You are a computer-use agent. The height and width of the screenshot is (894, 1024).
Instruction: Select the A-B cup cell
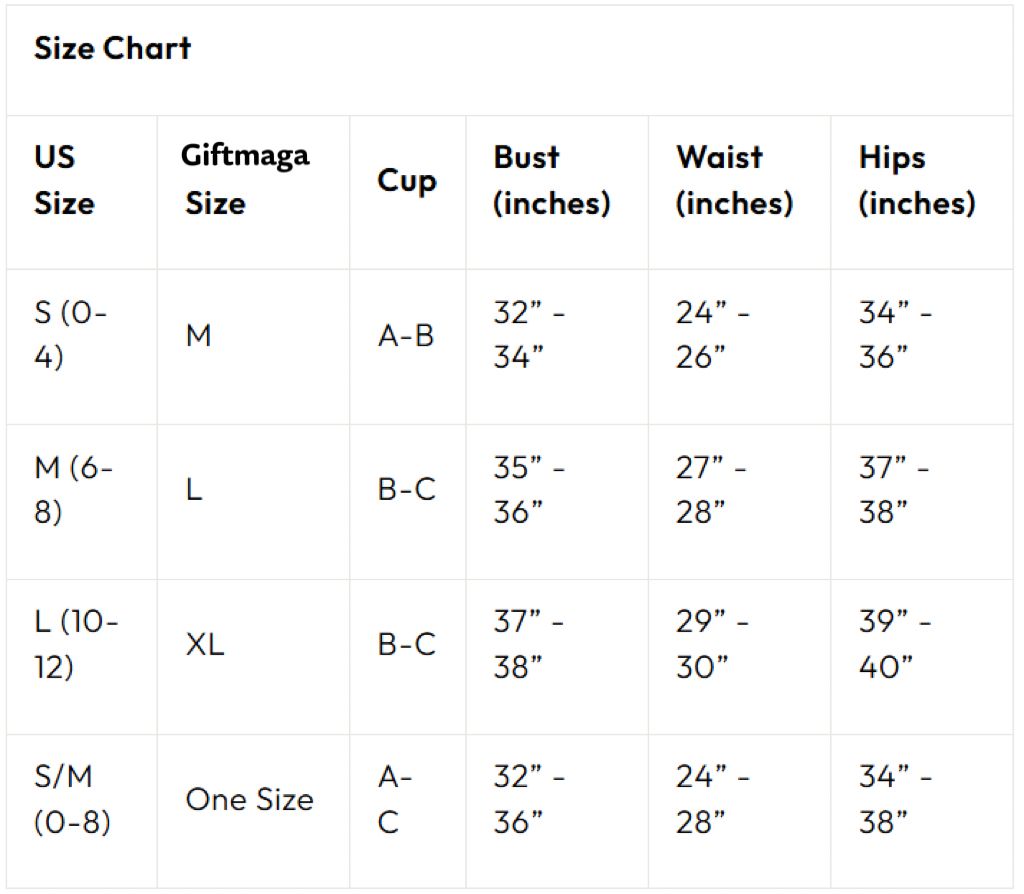coord(406,336)
